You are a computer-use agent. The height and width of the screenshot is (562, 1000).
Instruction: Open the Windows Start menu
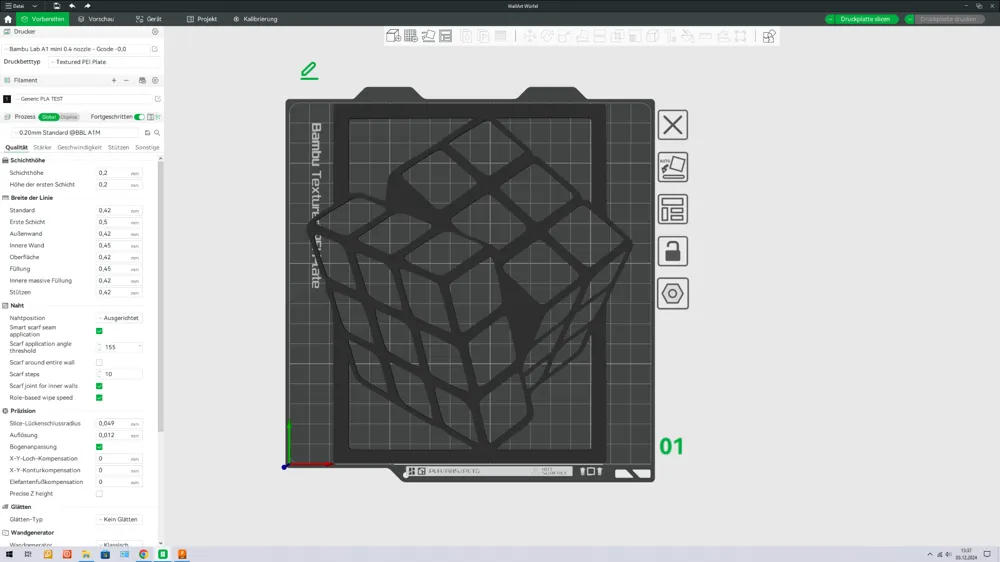[x=9, y=554]
